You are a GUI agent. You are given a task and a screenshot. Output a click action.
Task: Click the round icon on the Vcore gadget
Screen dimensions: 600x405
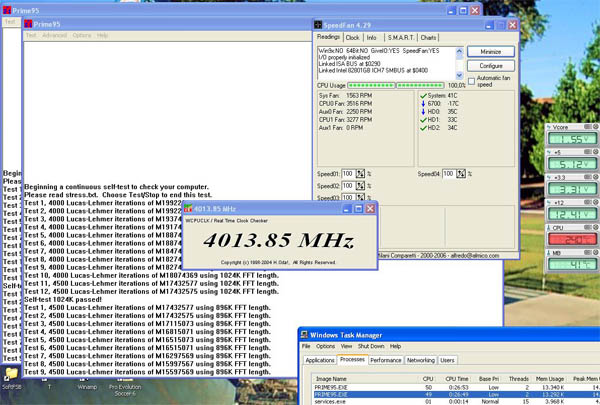point(596,127)
